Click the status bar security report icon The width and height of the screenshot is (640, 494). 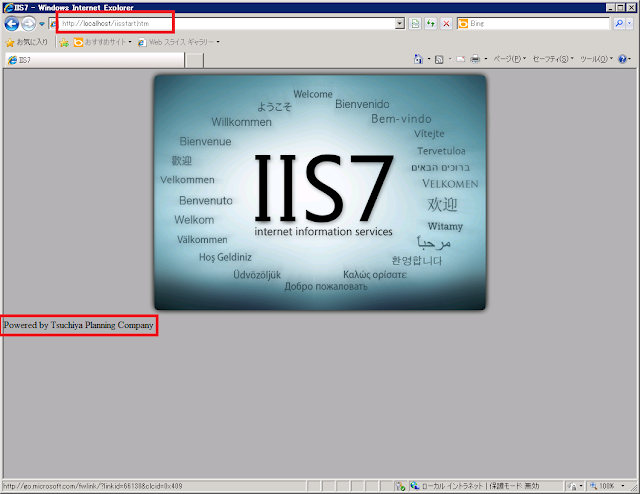point(400,486)
